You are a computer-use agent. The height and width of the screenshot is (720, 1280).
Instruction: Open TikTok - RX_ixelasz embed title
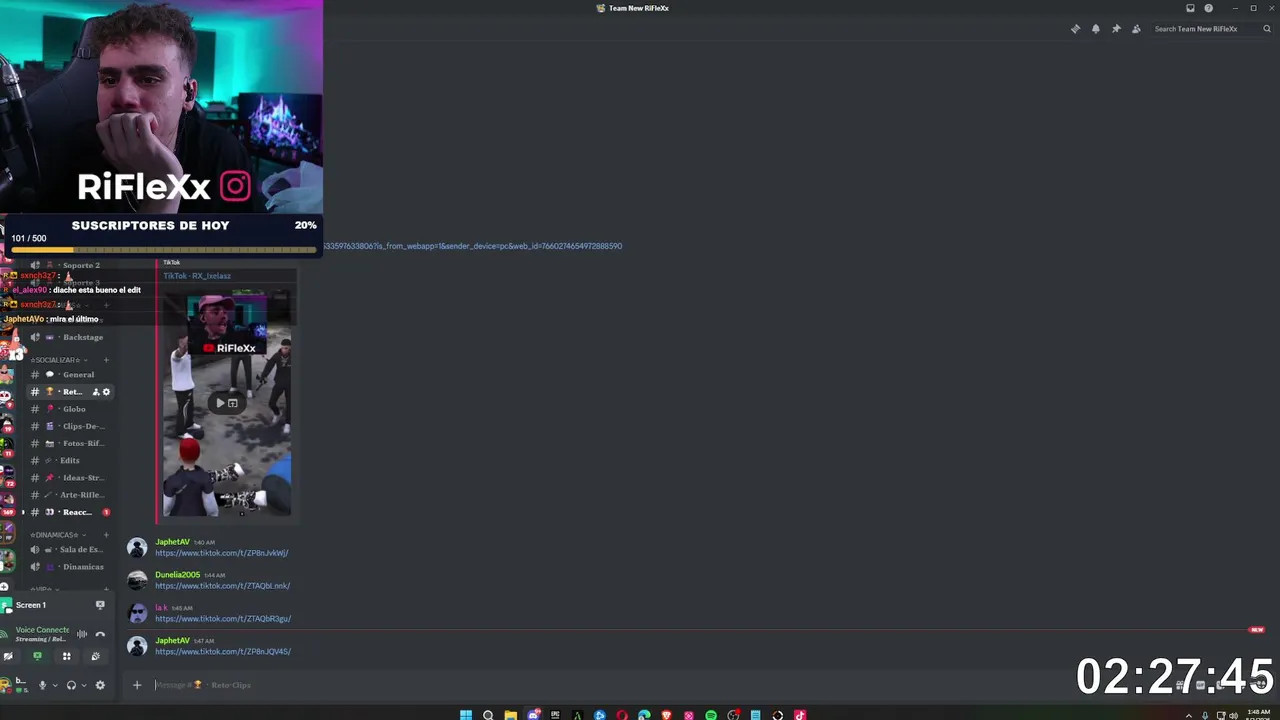coord(197,276)
